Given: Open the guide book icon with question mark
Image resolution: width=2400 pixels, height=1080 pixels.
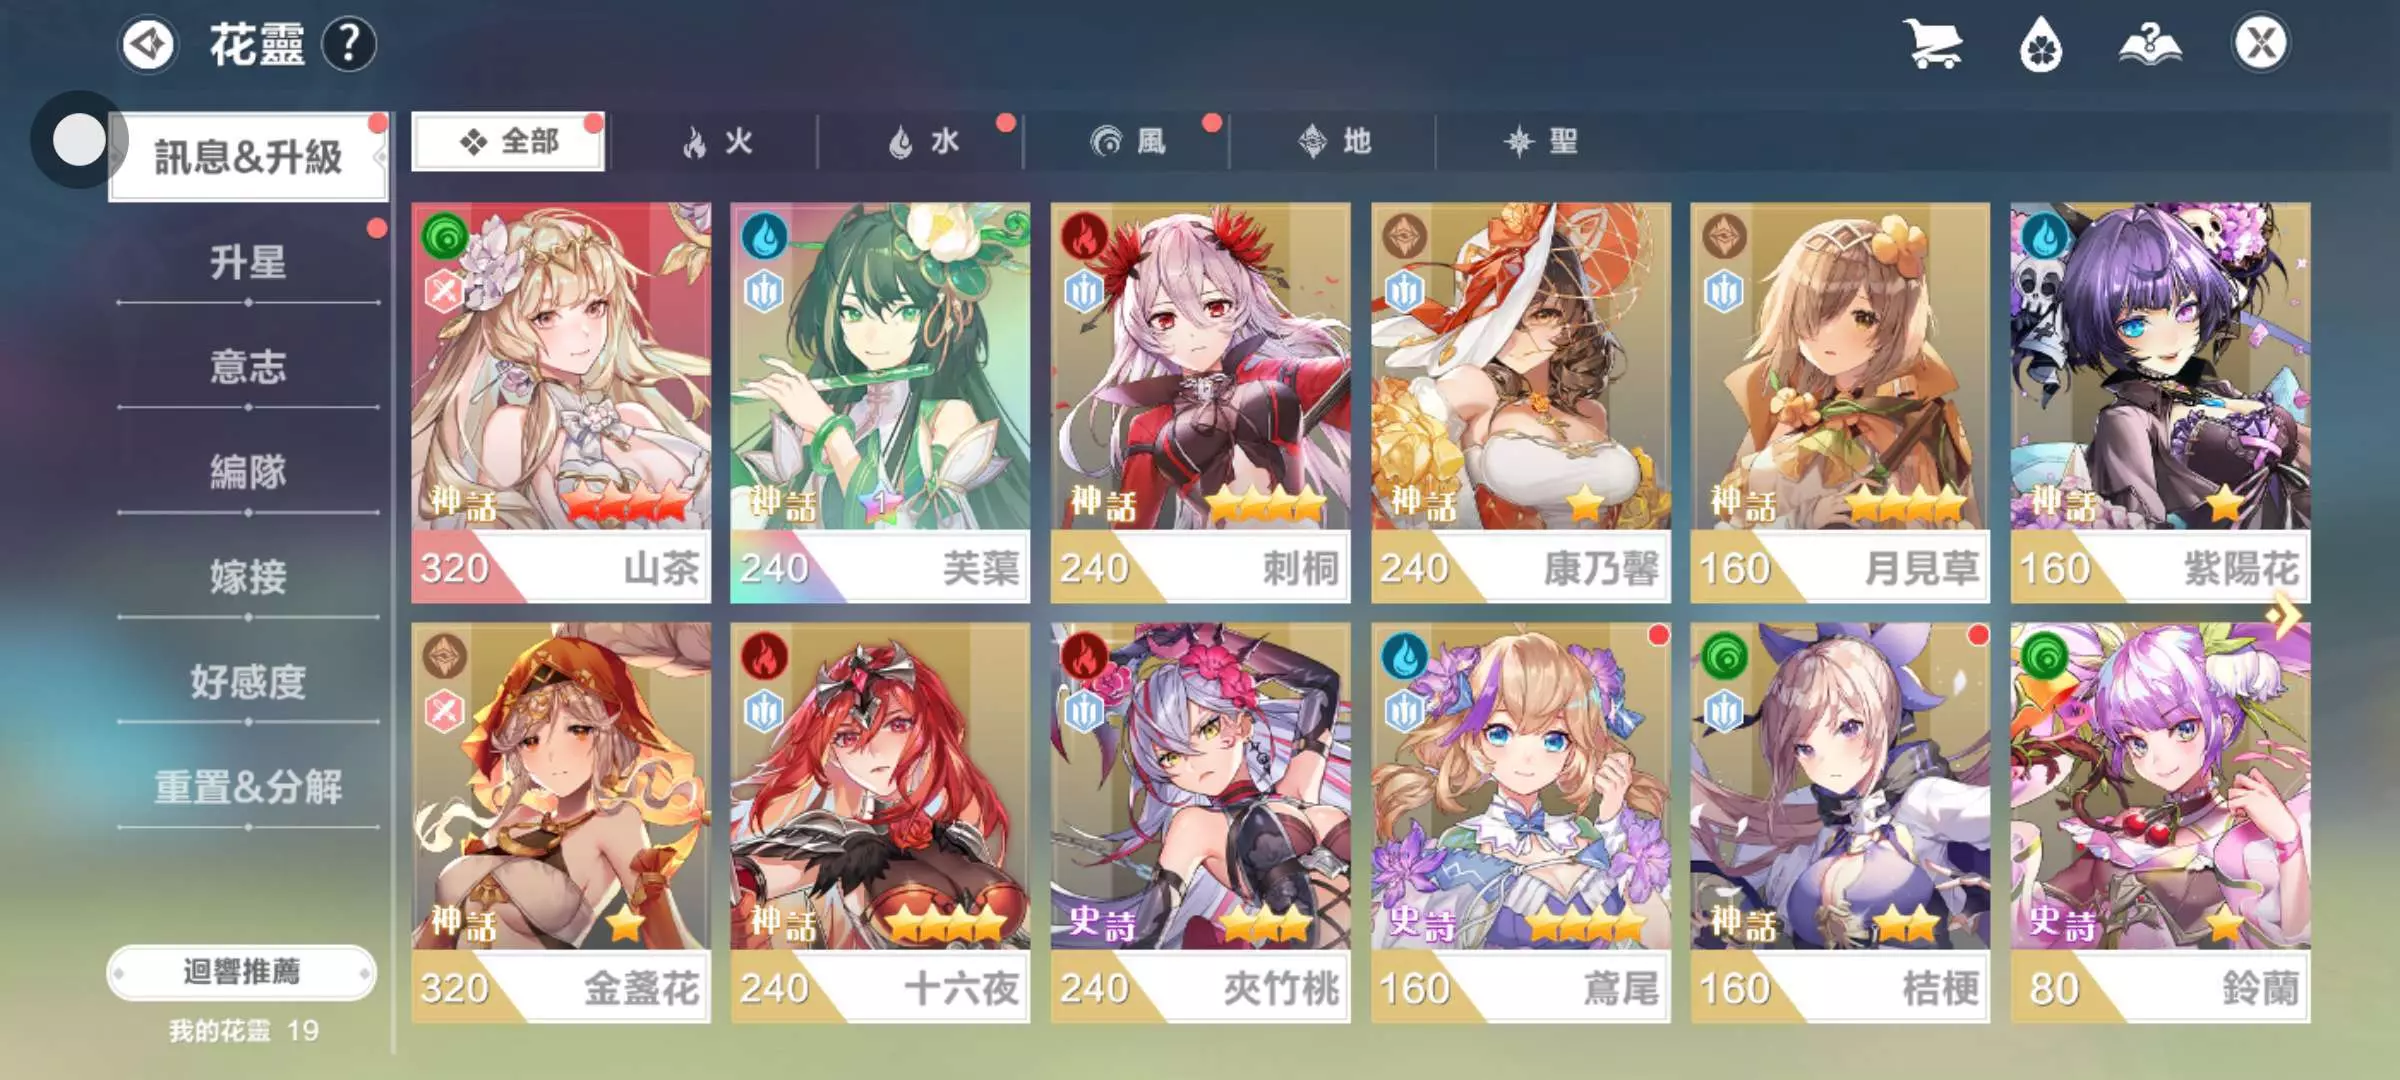Looking at the screenshot, I should pos(2150,45).
